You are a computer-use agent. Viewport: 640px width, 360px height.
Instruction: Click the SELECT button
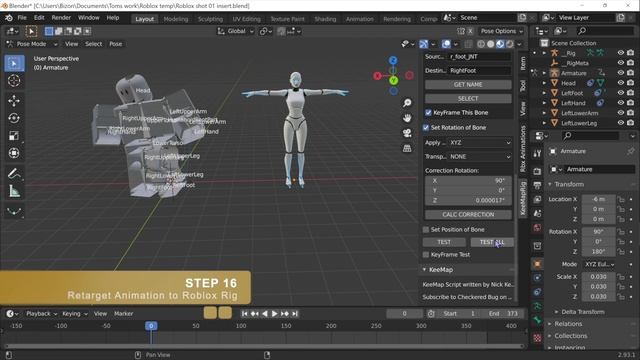click(468, 99)
